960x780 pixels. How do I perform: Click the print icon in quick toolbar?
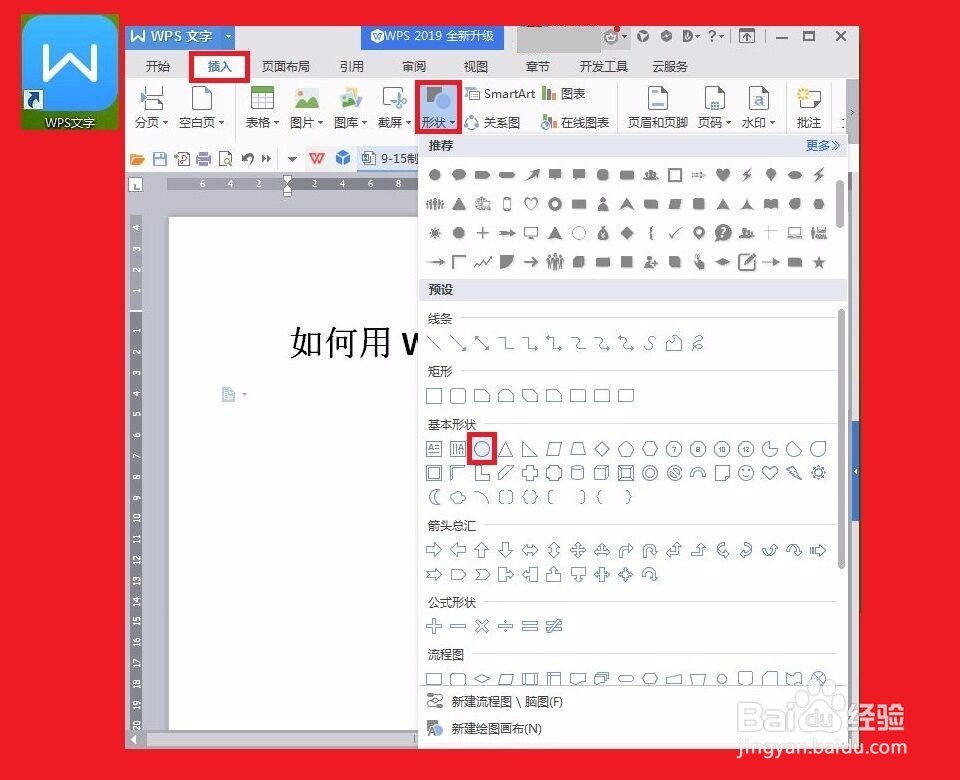[x=203, y=159]
